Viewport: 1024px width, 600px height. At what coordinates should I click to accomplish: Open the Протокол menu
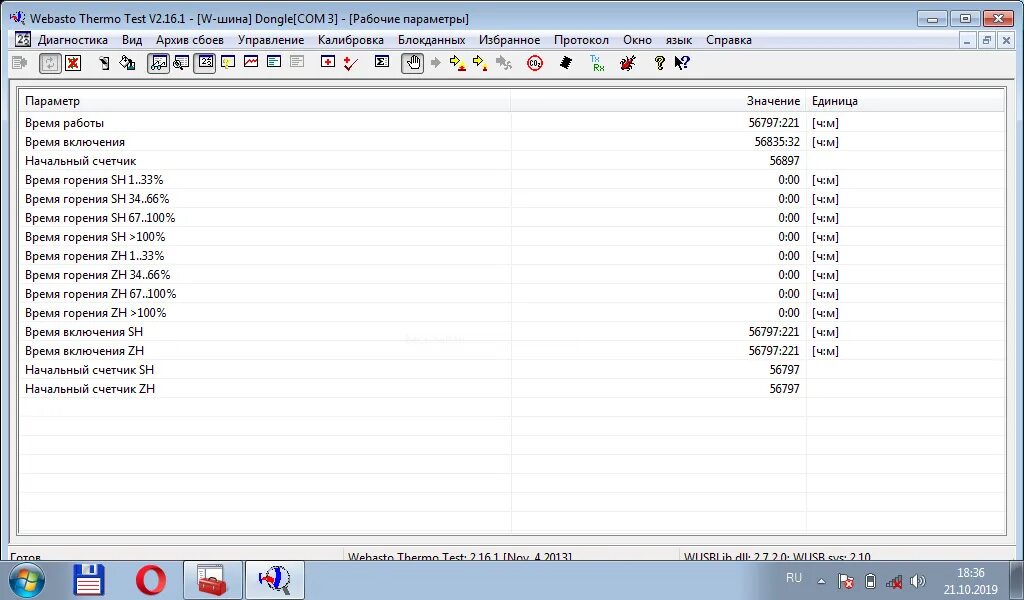coord(581,40)
